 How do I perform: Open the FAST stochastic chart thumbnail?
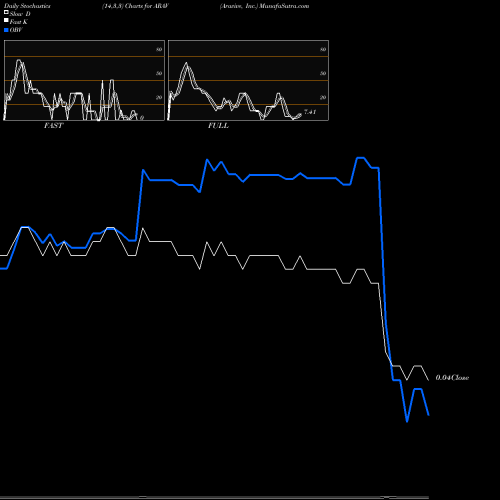point(84,80)
